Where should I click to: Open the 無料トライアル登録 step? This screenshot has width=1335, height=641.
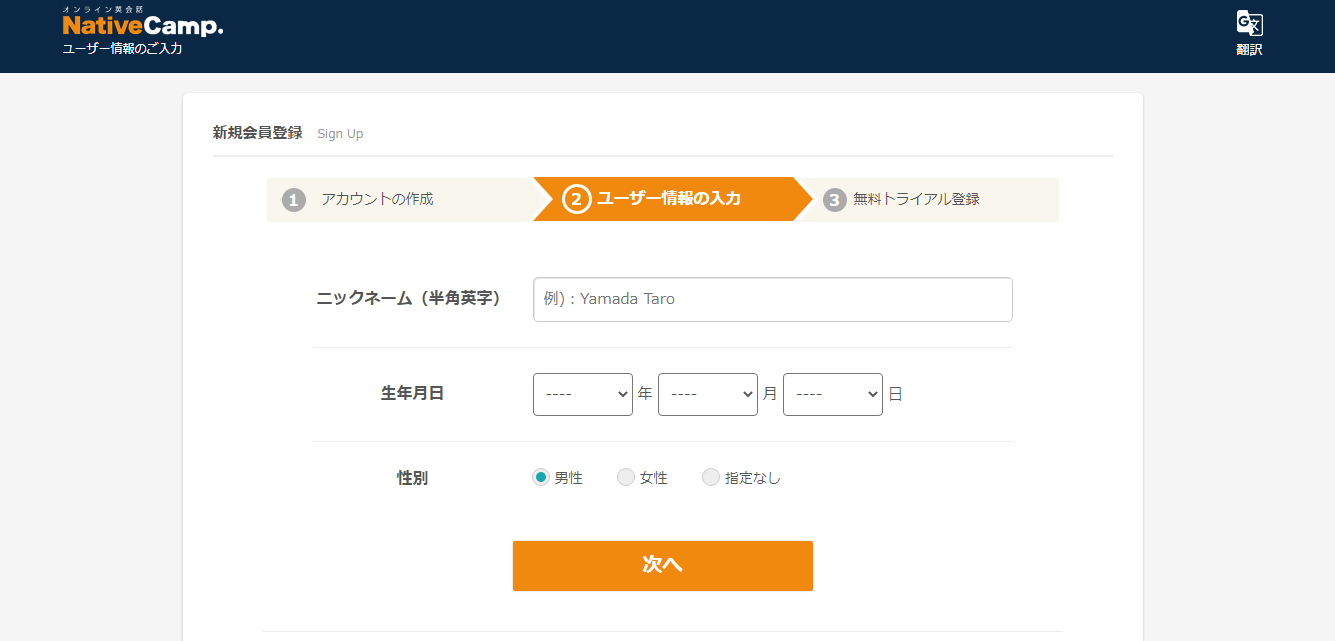tap(916, 199)
